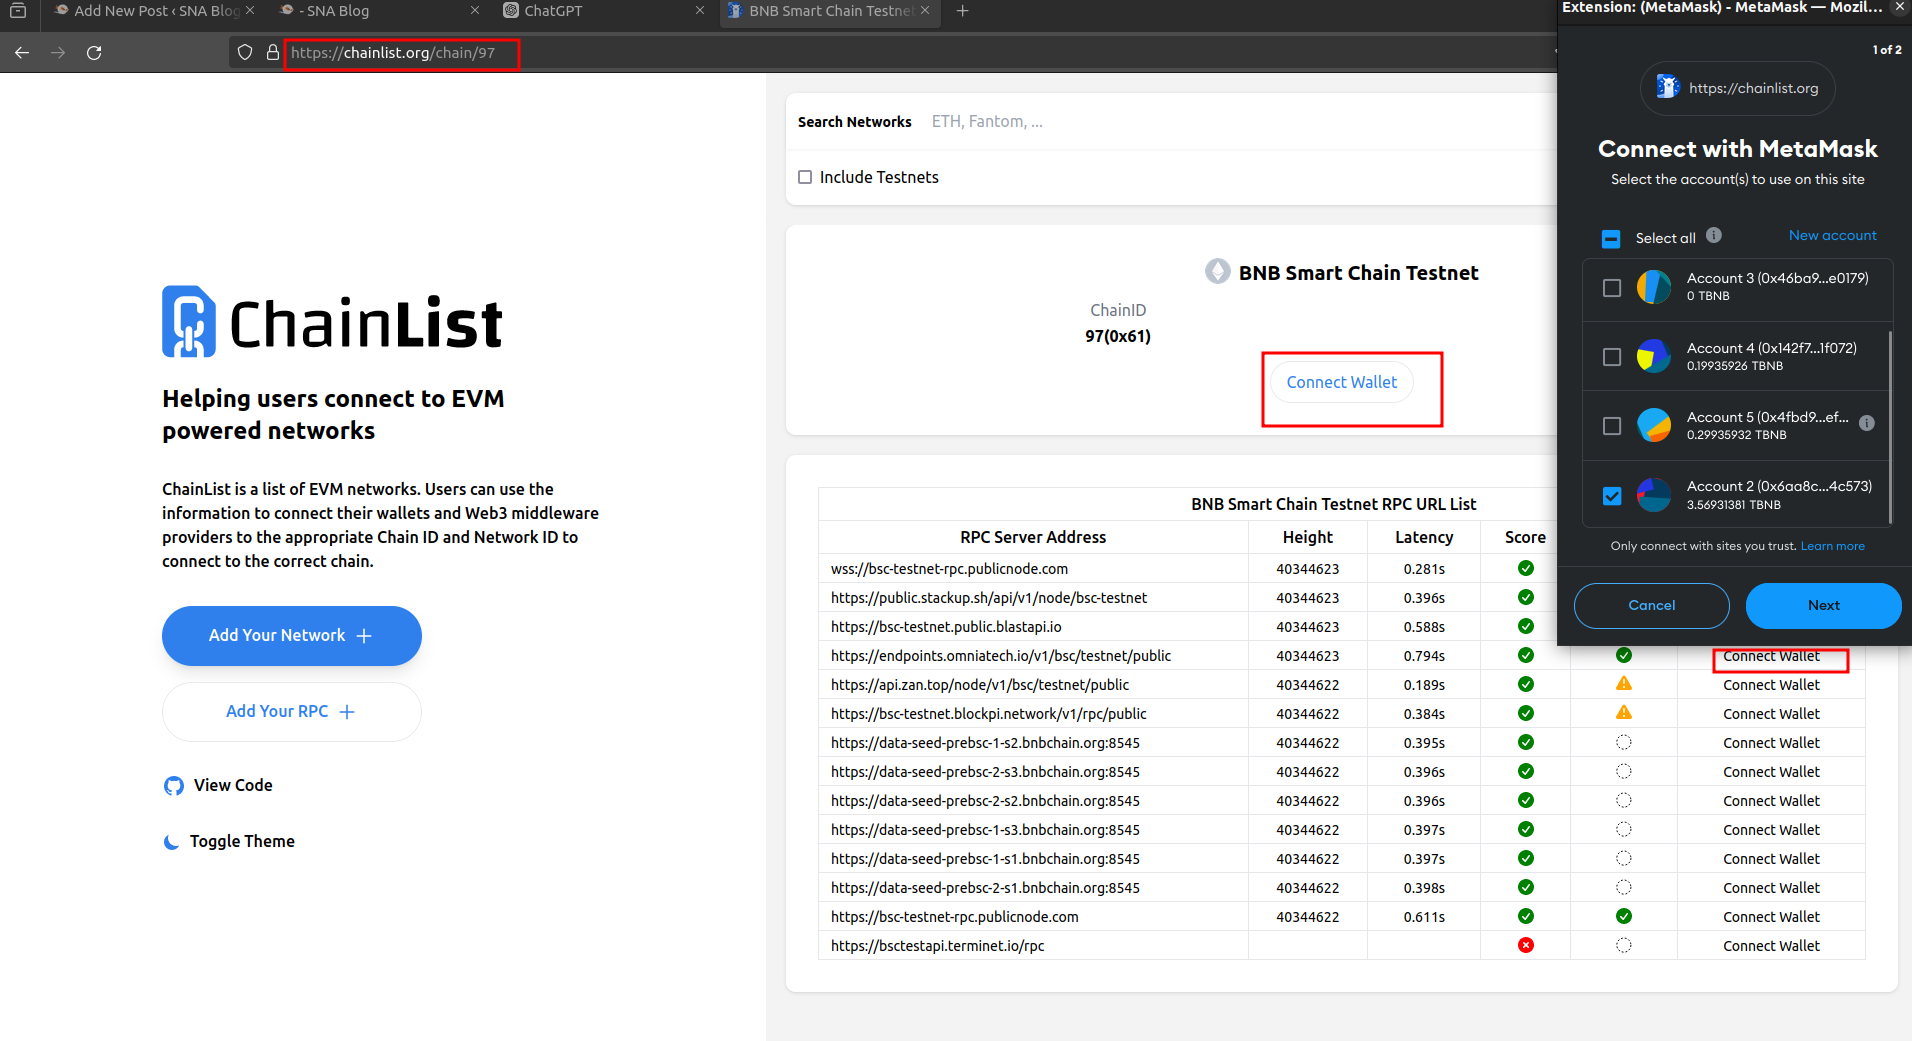Click the padlock site security icon
The image size is (1912, 1041).
point(272,52)
